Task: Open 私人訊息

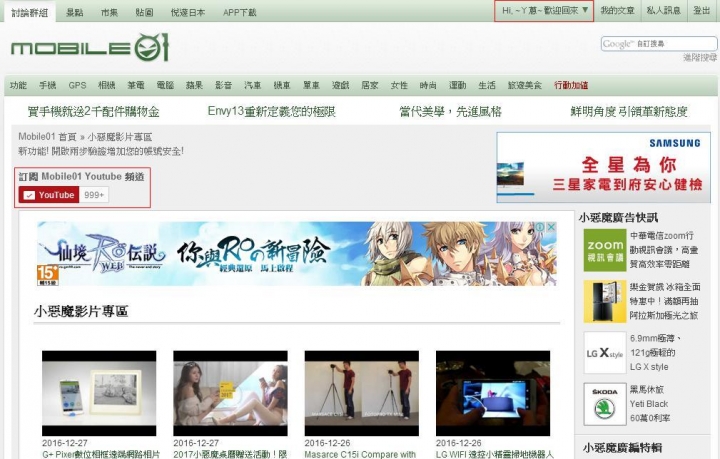Action: [664, 10]
